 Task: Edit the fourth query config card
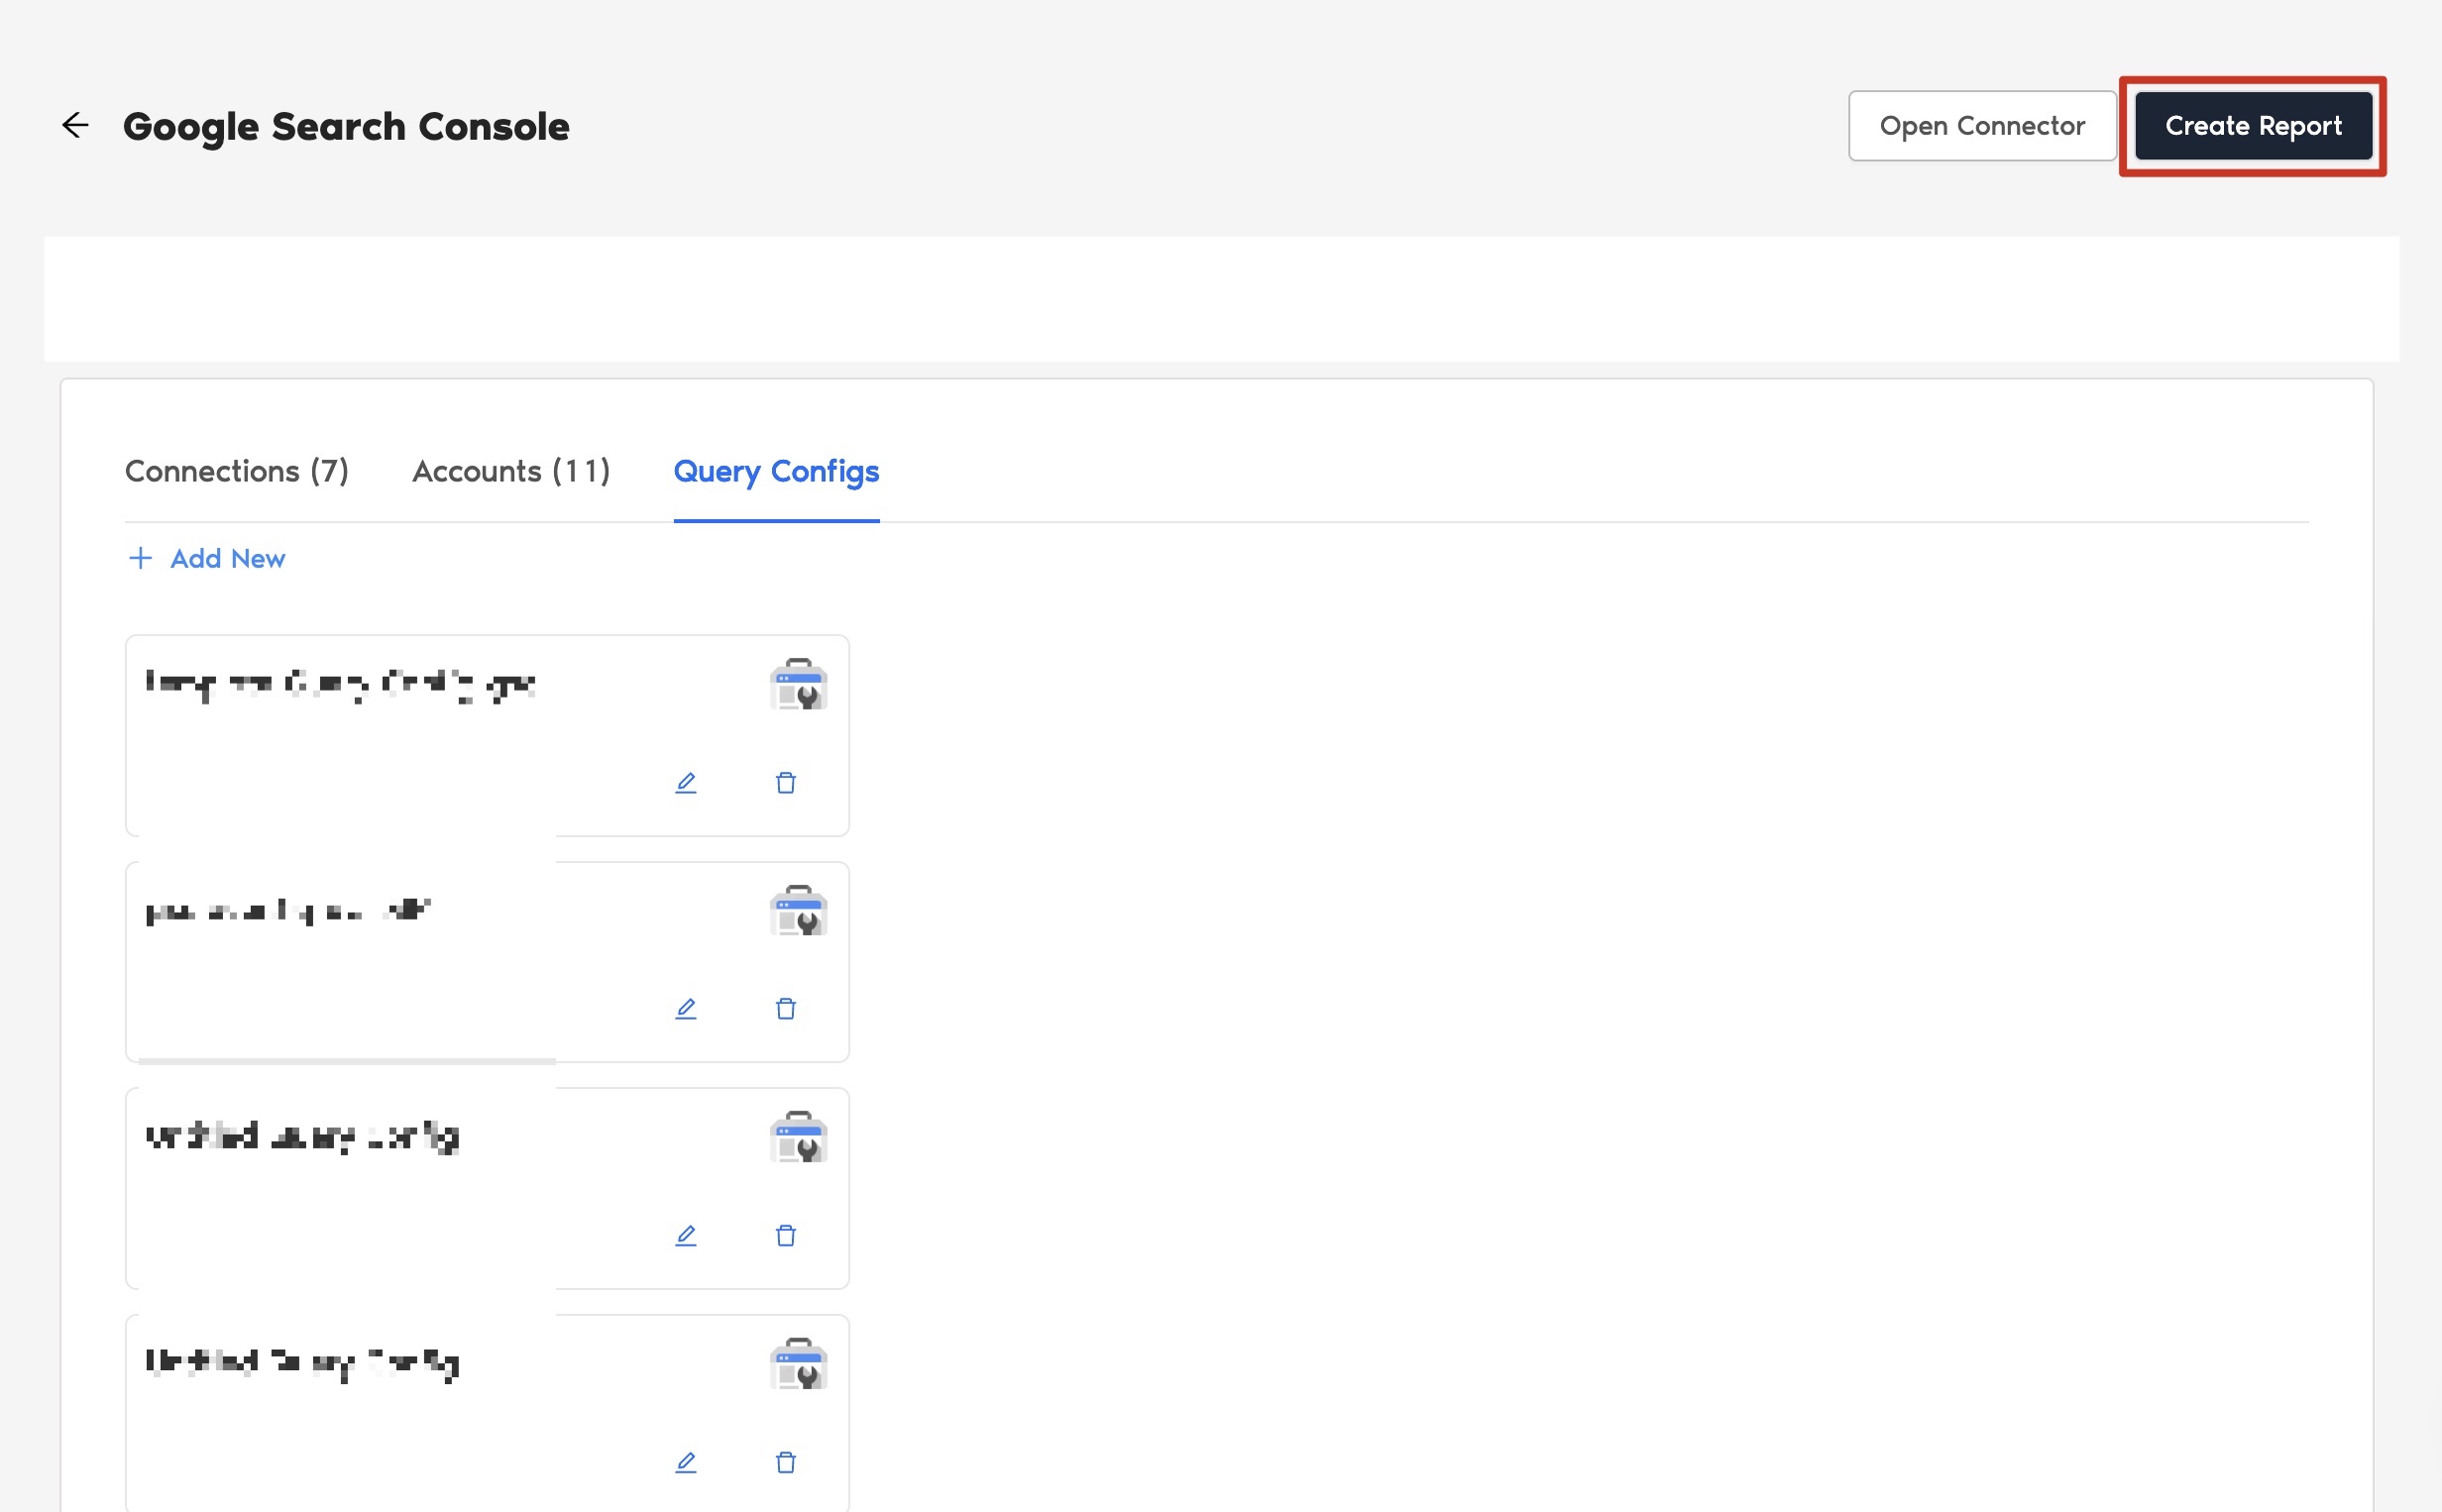click(x=685, y=1463)
